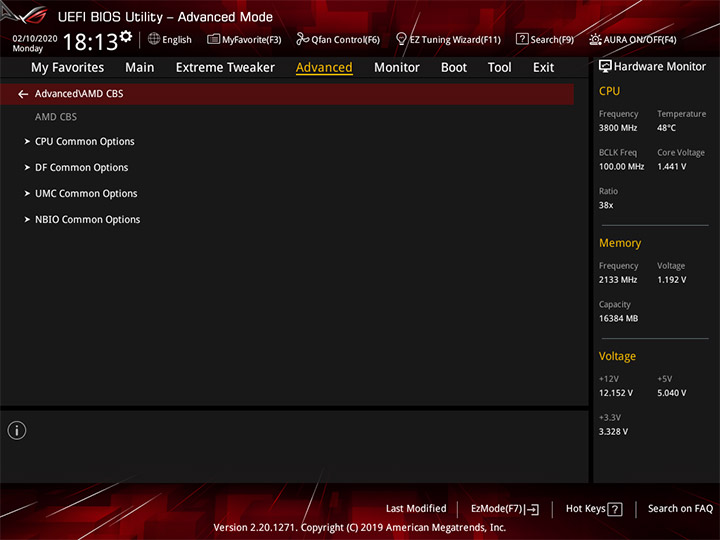Screen dimensions: 720x540
Task: Click Version 2.20.1271 copyright text
Action: 360,528
